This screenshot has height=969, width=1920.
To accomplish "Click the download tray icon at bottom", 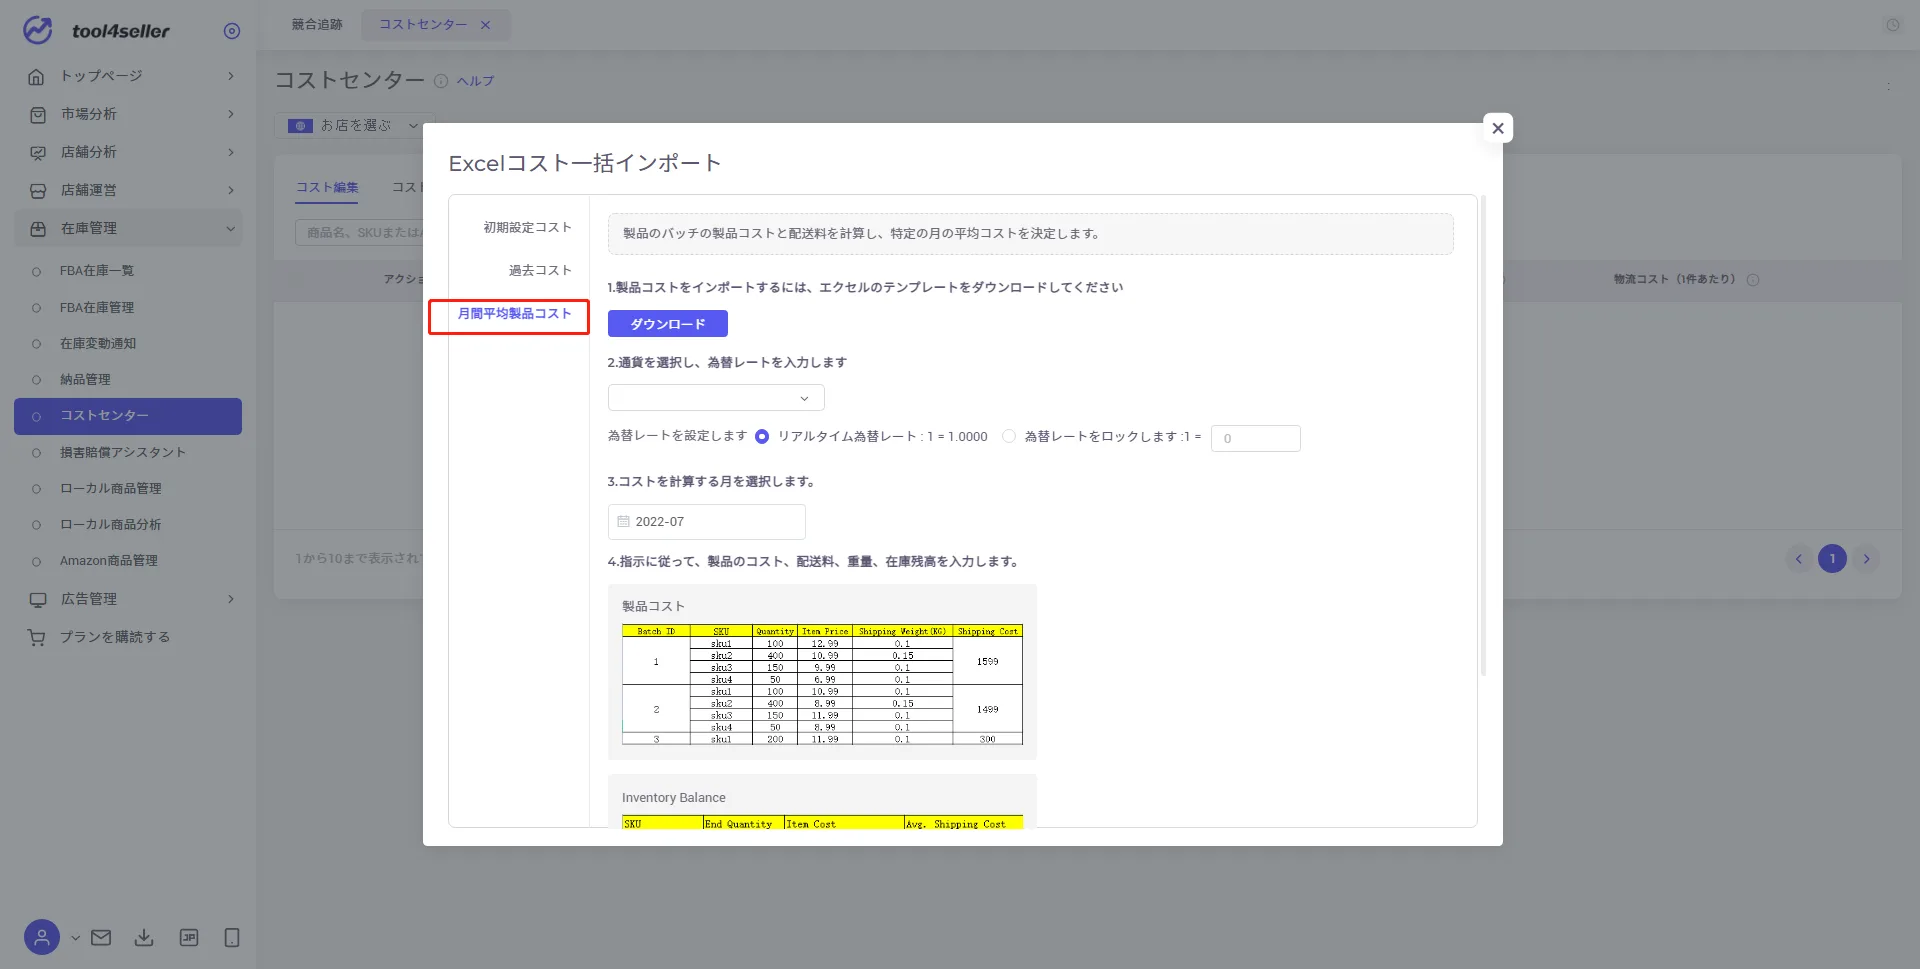I will tap(144, 938).
